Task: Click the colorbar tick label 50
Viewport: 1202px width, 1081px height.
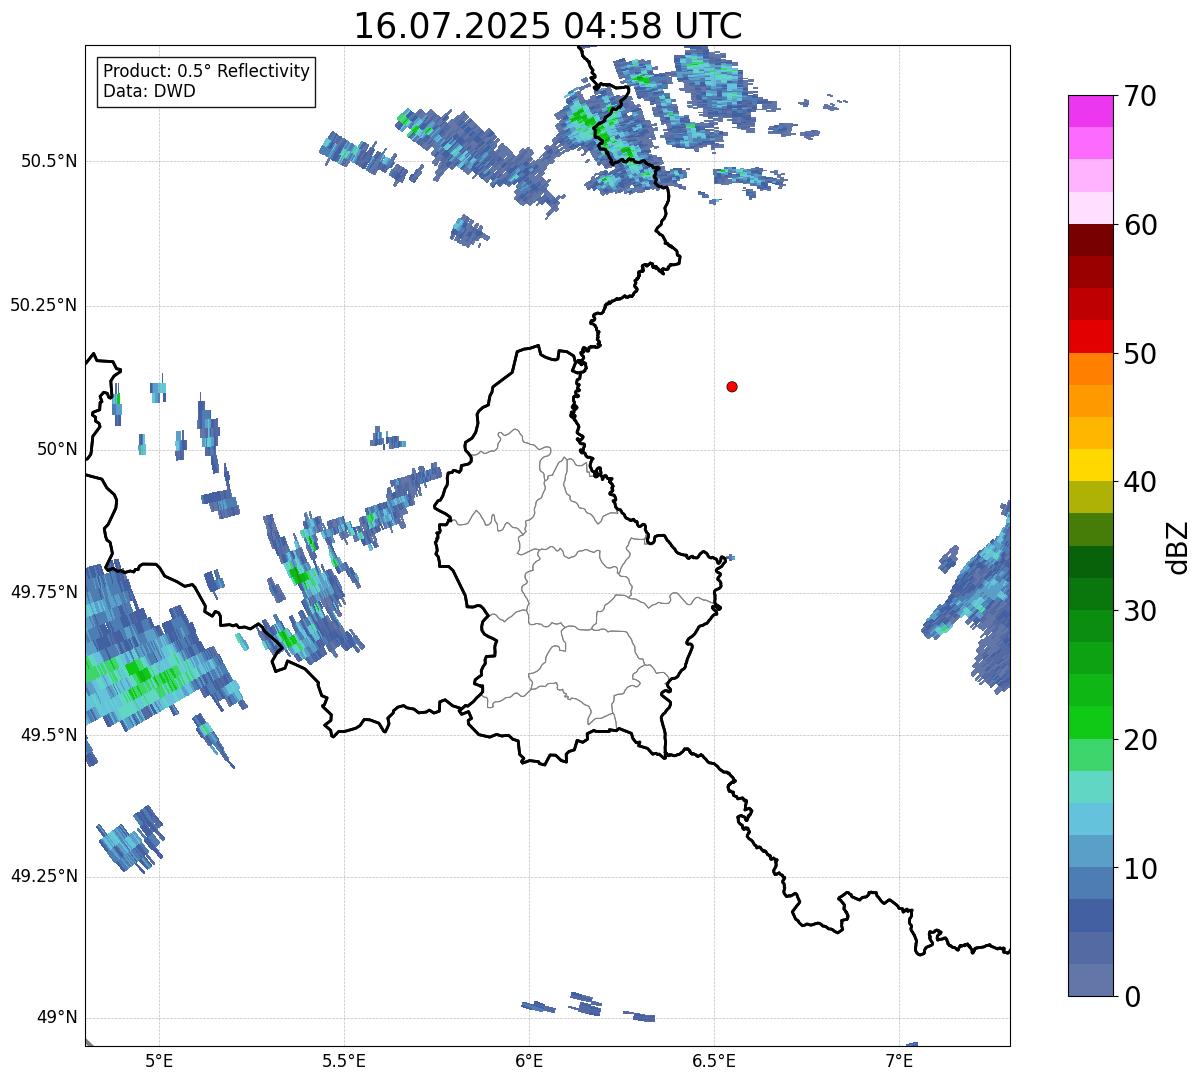Action: coord(1140,354)
